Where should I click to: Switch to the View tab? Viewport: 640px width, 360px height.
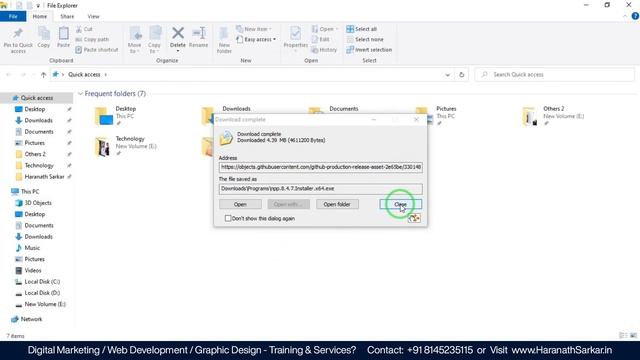click(93, 16)
